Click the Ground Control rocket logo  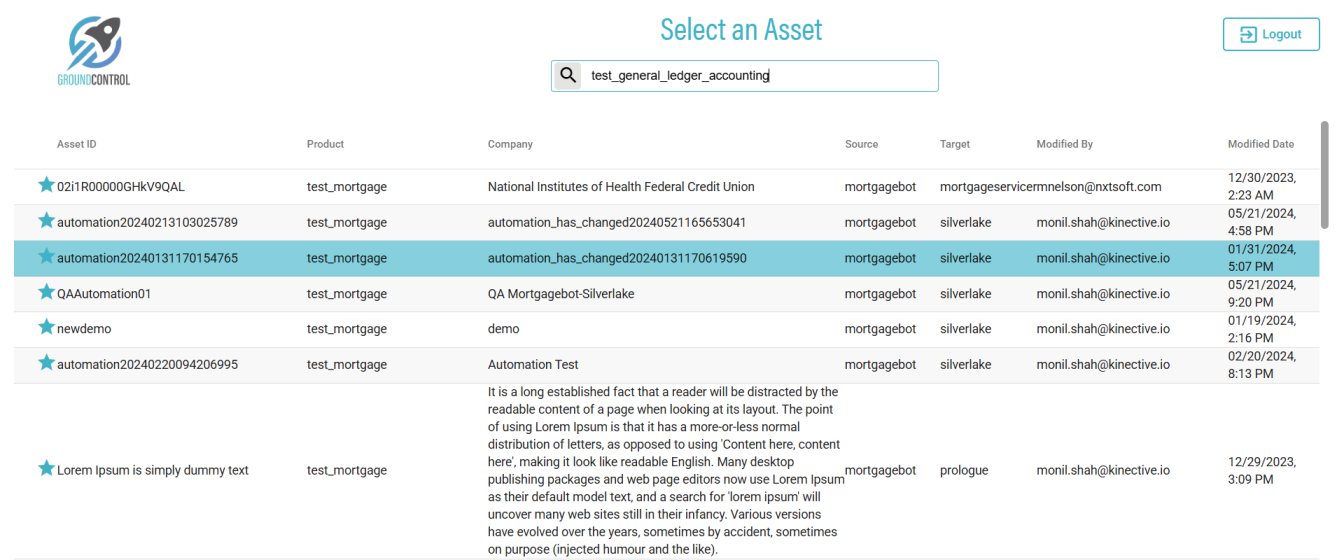pos(94,50)
